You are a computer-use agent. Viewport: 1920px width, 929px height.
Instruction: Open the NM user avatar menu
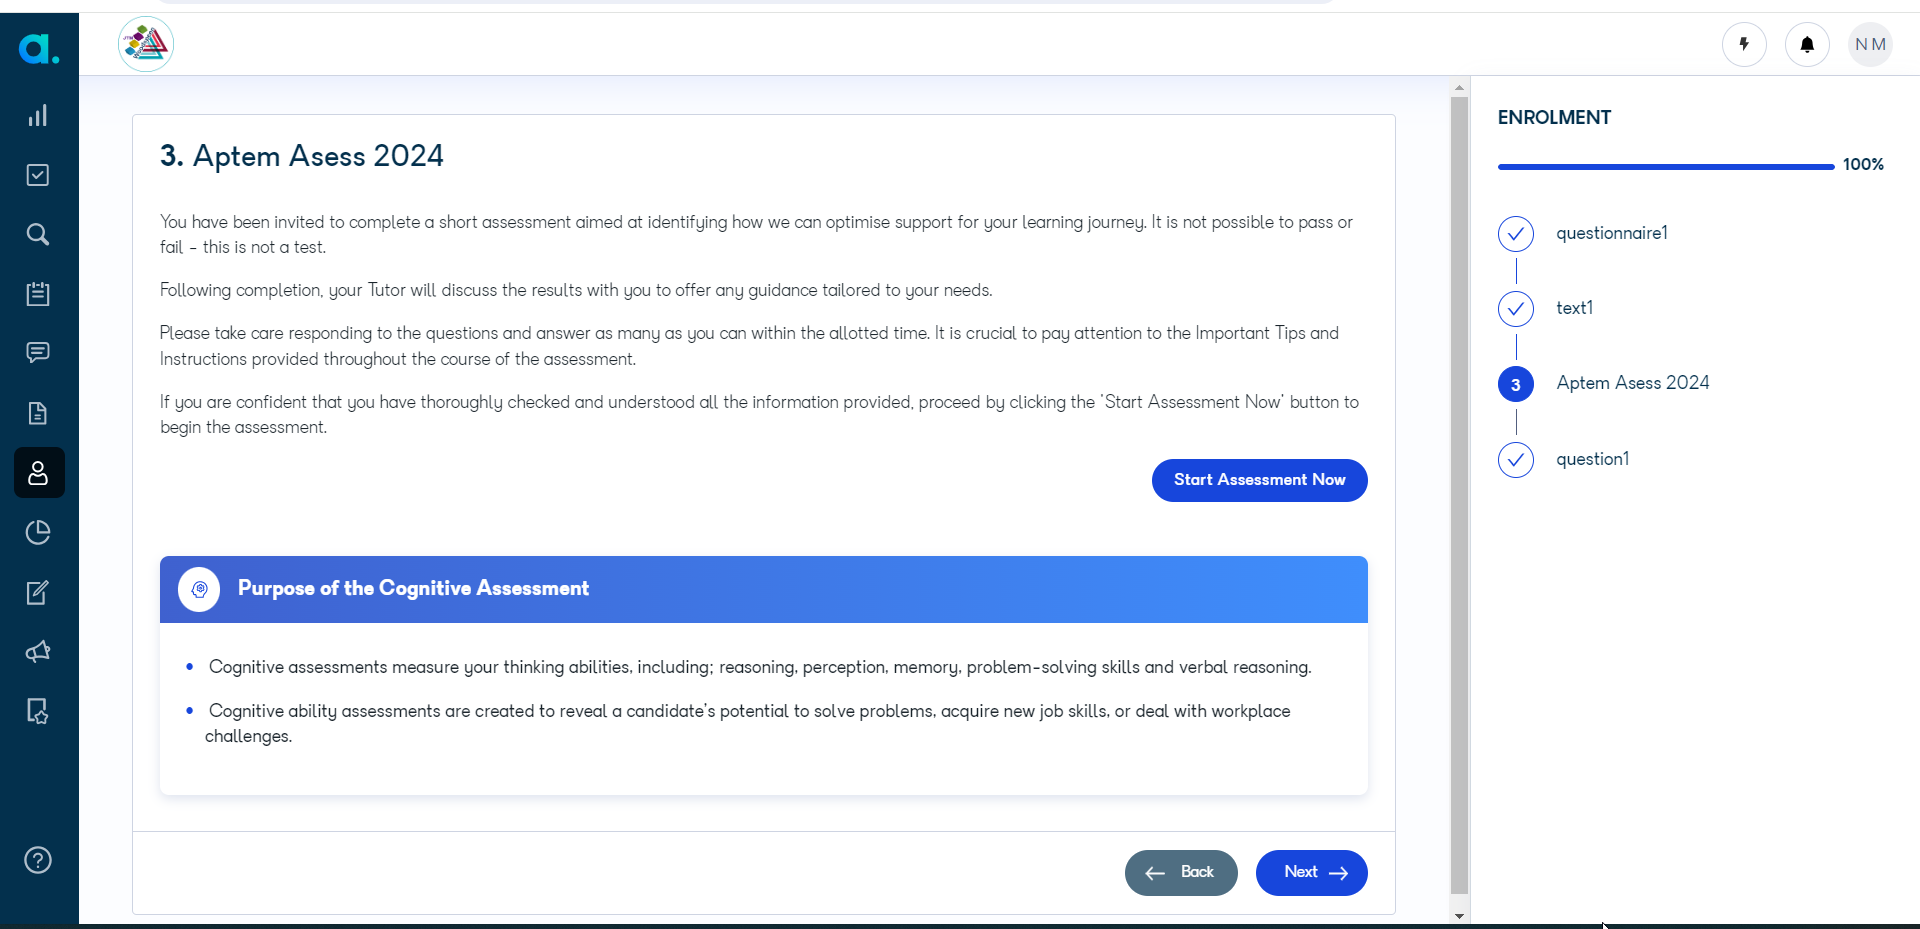point(1870,45)
